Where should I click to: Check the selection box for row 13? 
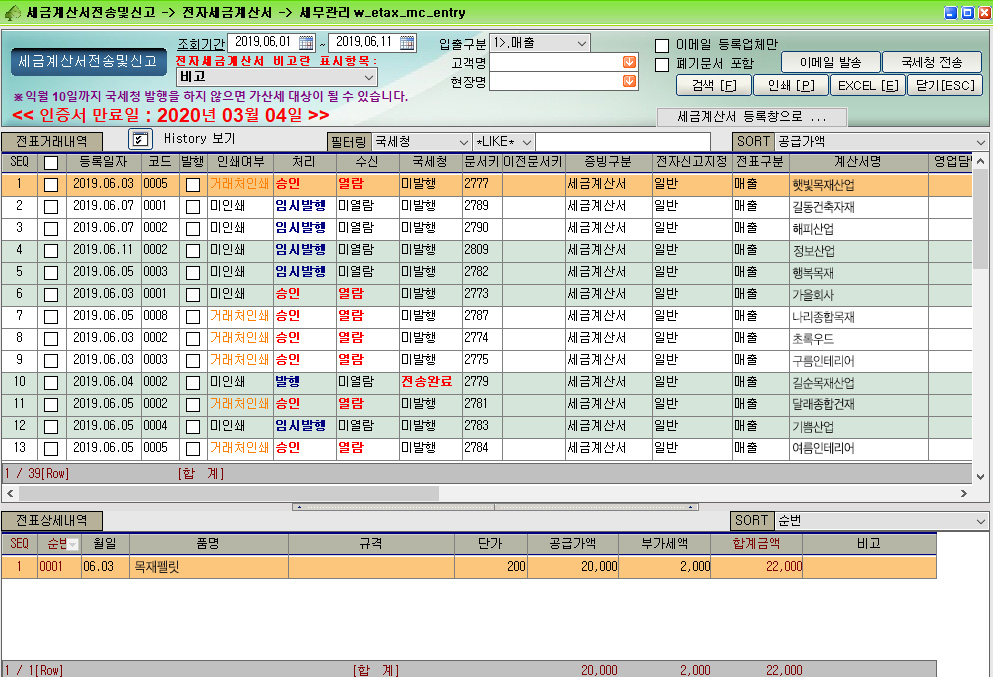point(51,448)
